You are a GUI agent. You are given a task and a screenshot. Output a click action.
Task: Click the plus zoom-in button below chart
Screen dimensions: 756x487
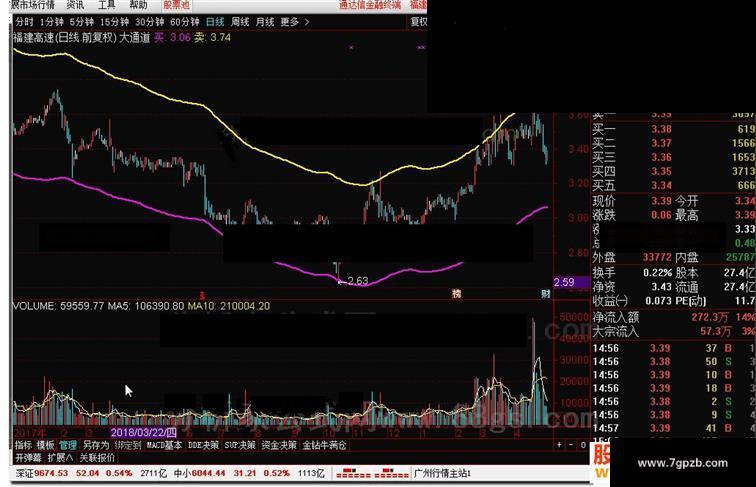click(x=559, y=445)
